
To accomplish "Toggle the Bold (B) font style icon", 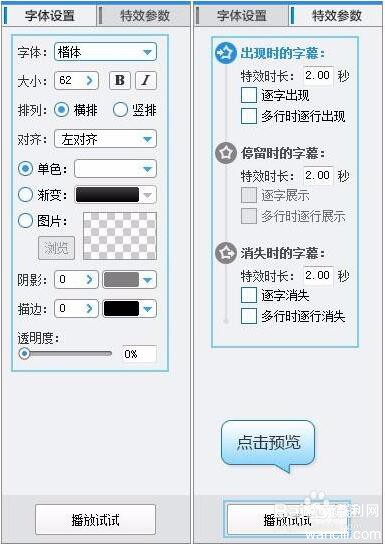I will [x=120, y=80].
